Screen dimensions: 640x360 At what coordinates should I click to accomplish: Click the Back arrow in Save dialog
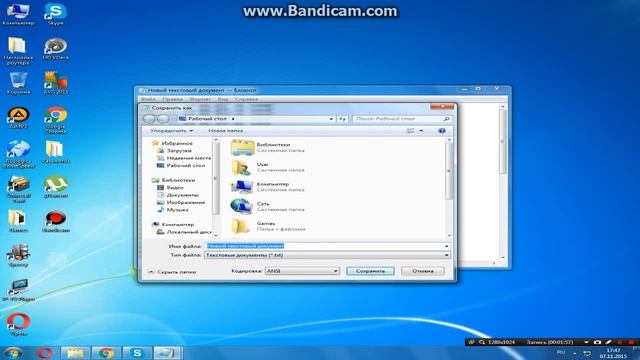[149, 119]
